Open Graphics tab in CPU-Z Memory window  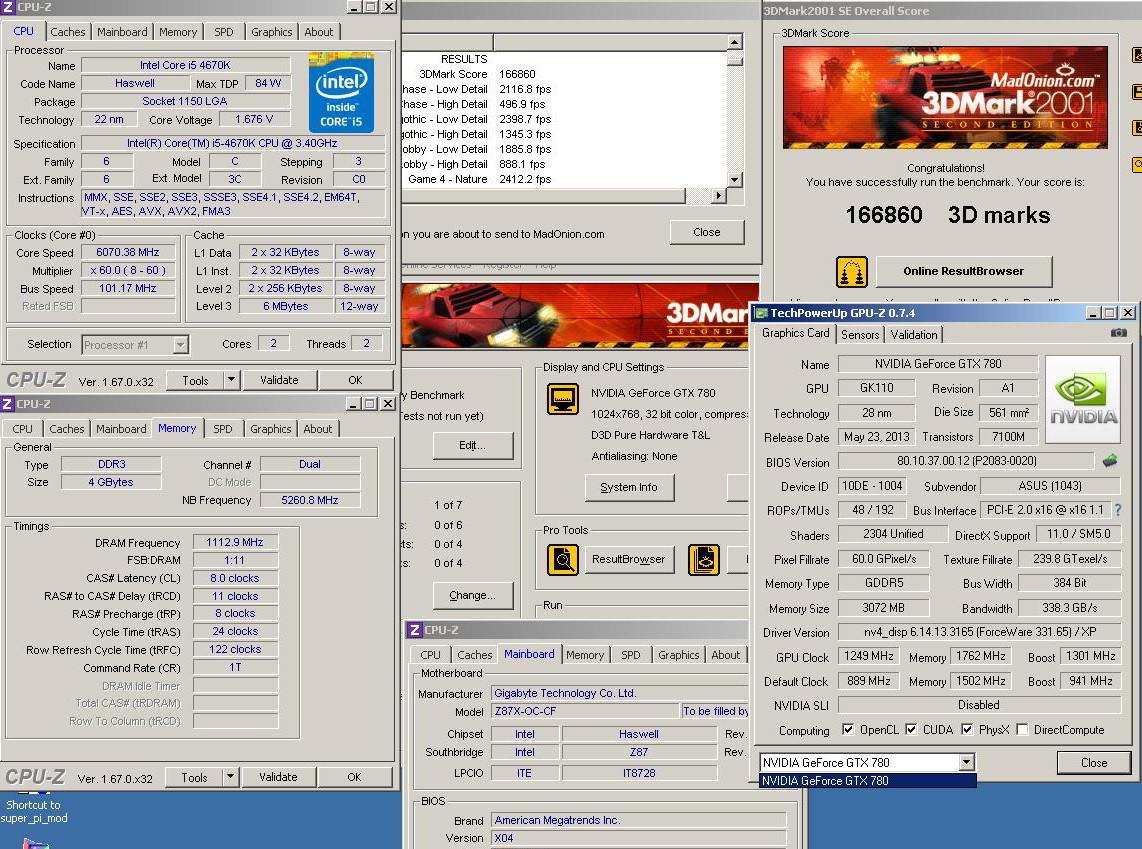coord(271,429)
